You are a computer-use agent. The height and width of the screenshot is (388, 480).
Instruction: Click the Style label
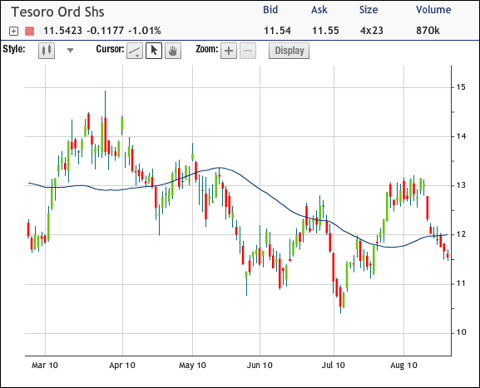click(x=14, y=49)
